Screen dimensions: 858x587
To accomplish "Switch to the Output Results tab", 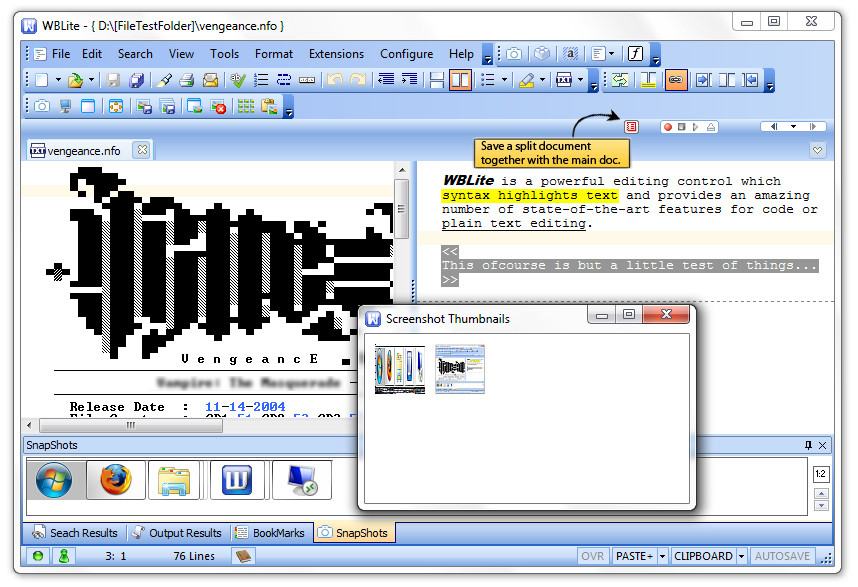I will (178, 533).
